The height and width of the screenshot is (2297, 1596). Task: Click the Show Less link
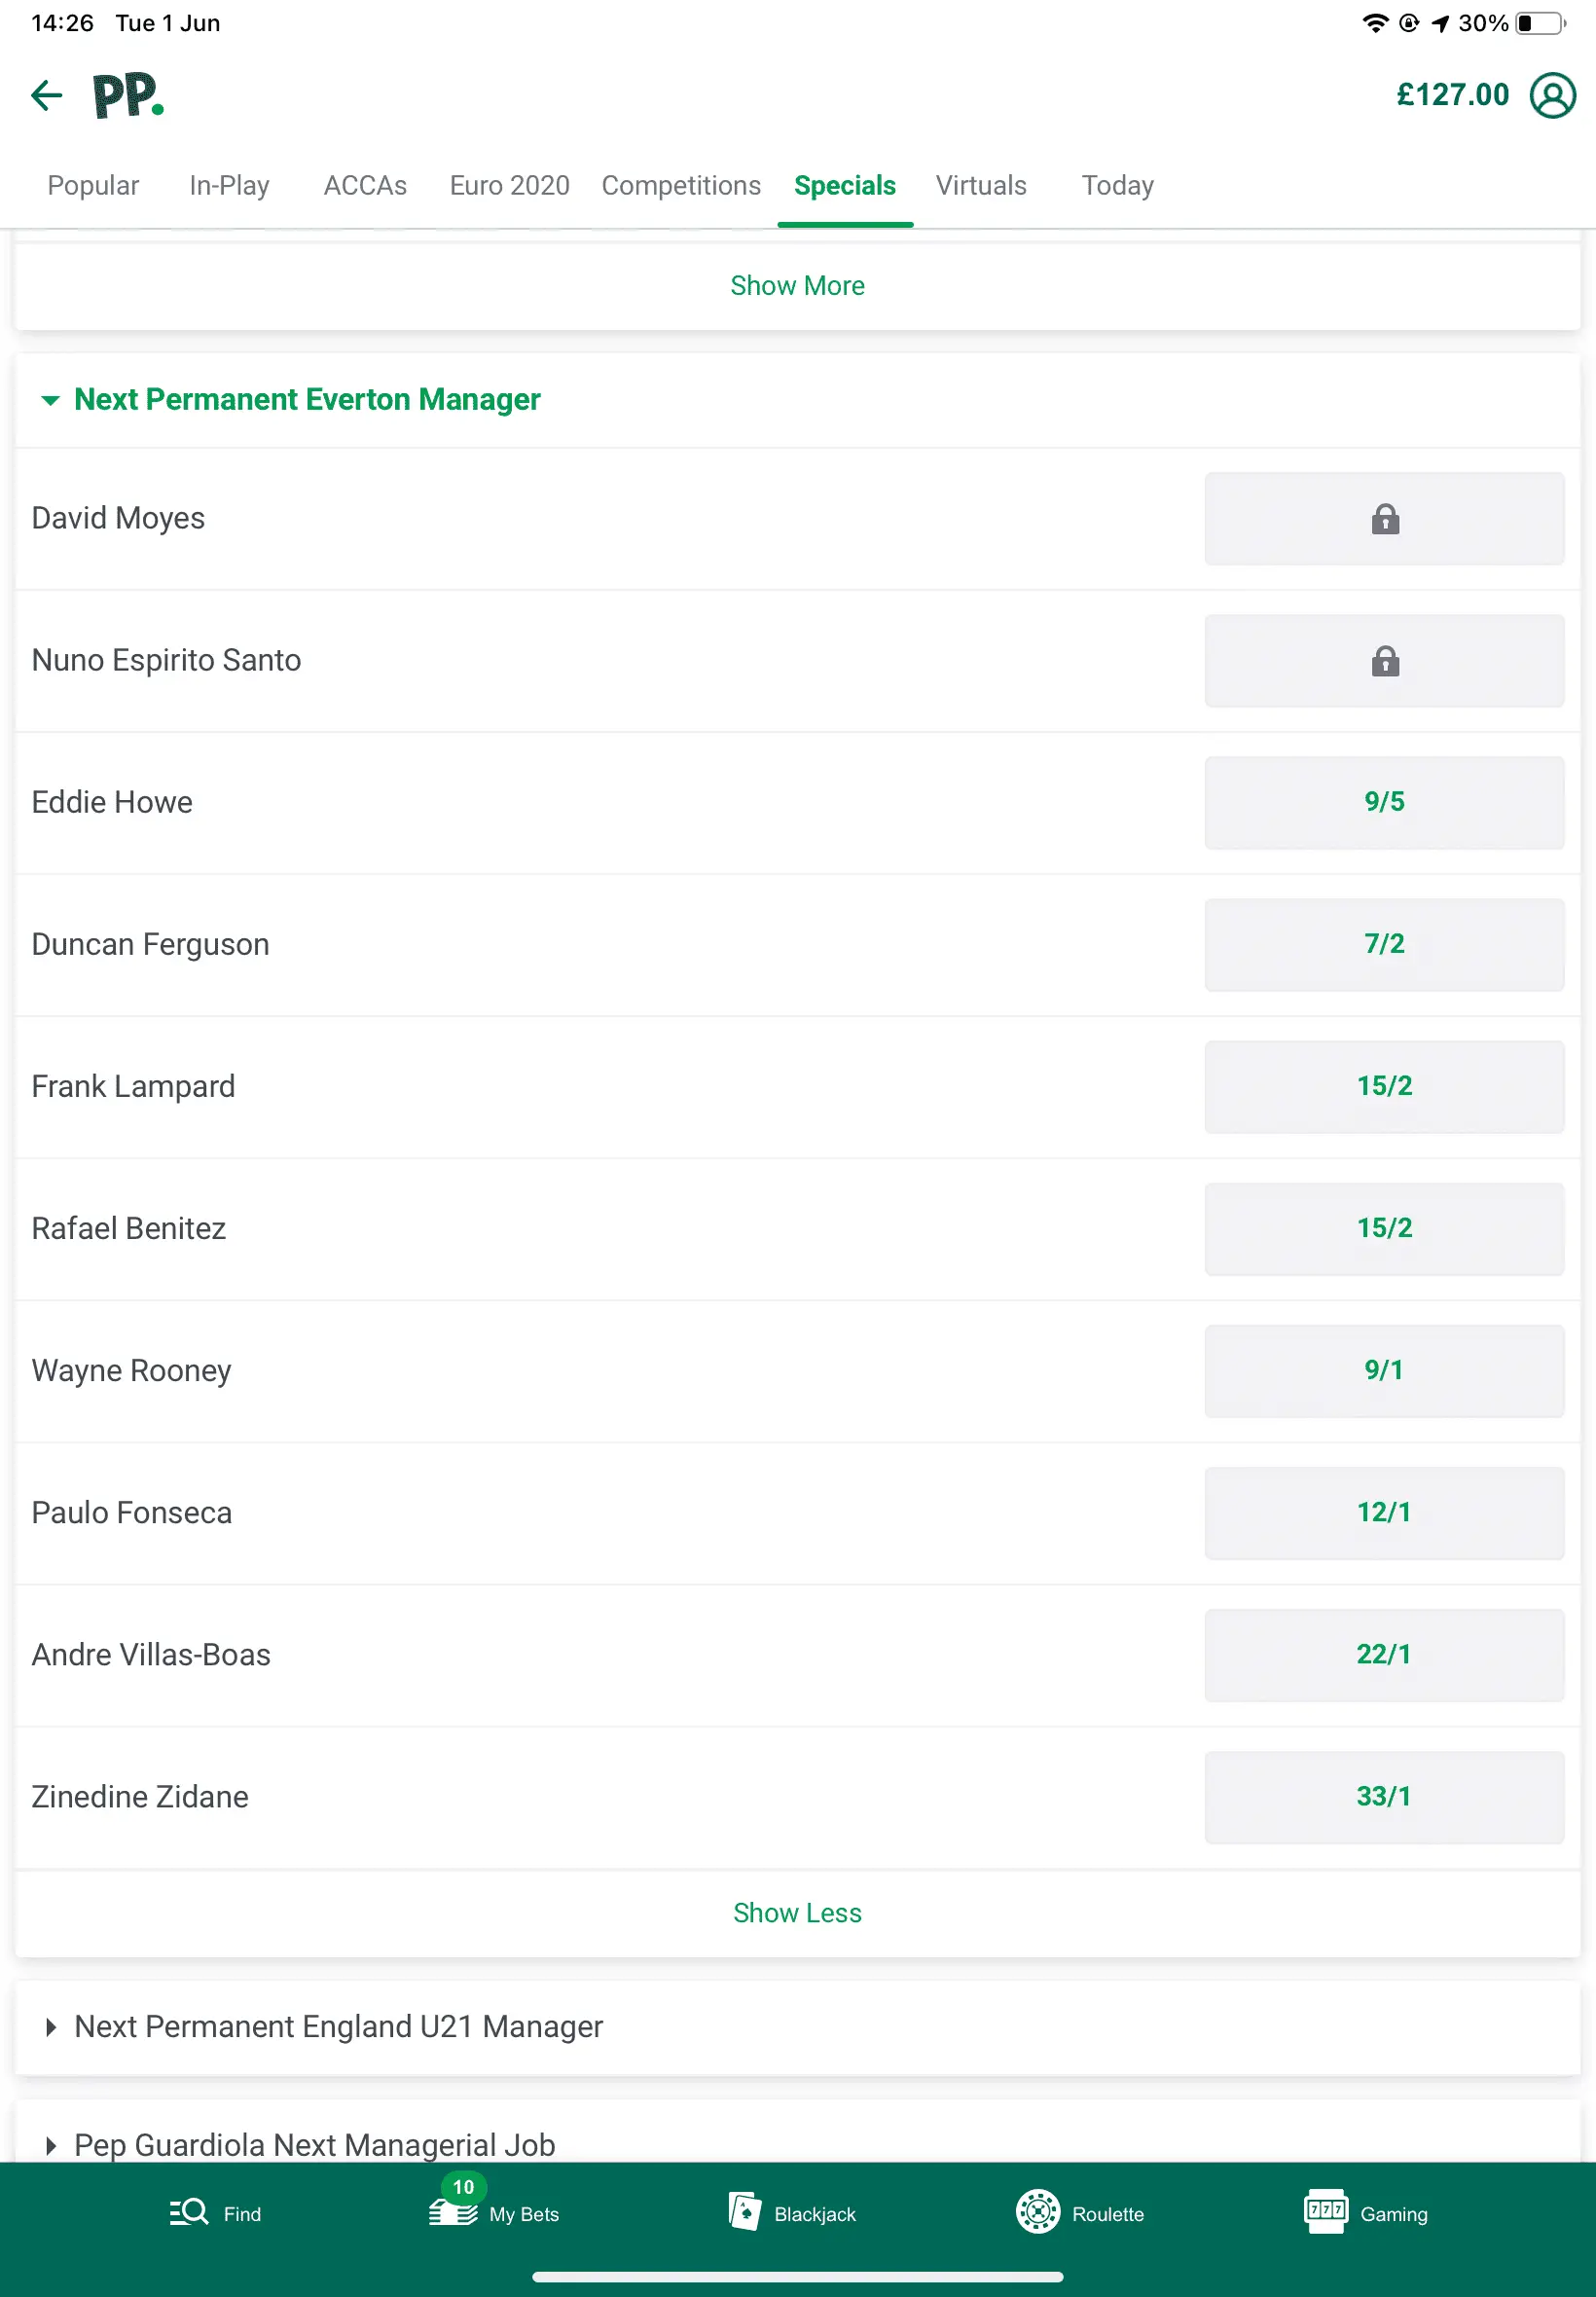pyautogui.click(x=797, y=1913)
